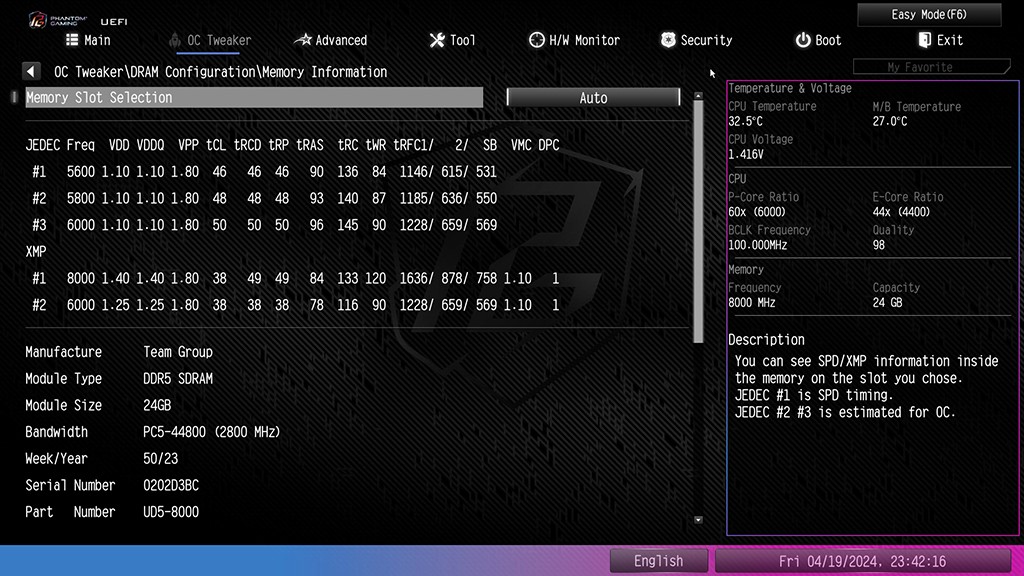
Task: Click the part number UD5-8000
Action: [170, 513]
